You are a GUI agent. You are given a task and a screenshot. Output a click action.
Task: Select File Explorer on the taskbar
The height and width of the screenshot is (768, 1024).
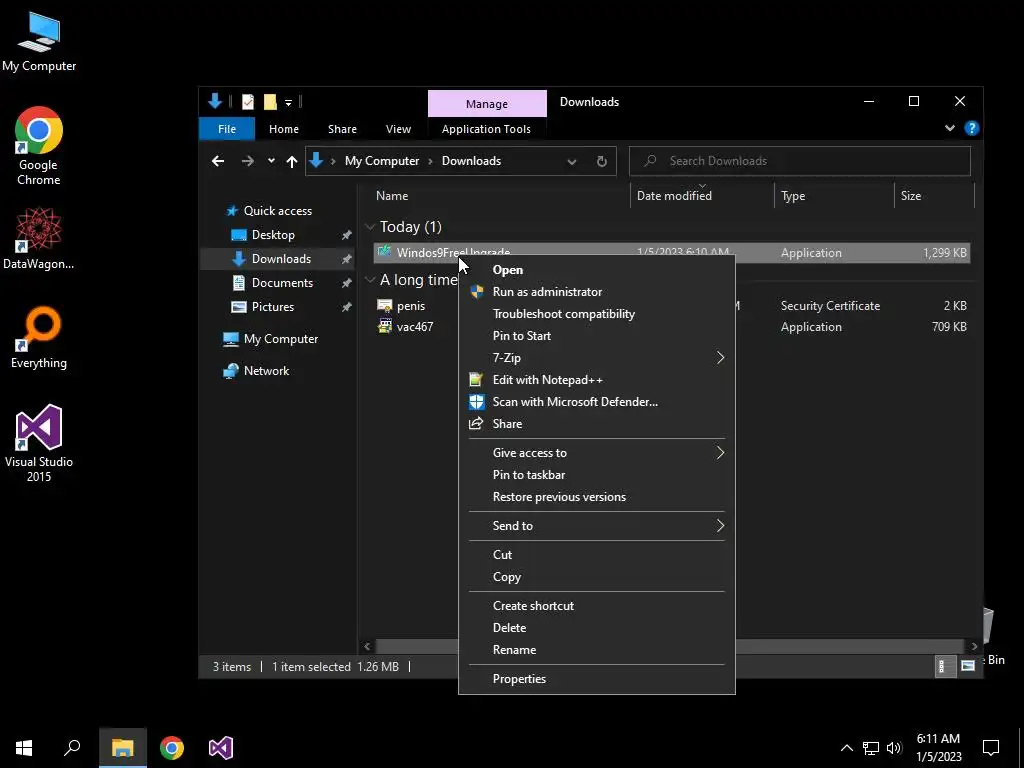(123, 748)
